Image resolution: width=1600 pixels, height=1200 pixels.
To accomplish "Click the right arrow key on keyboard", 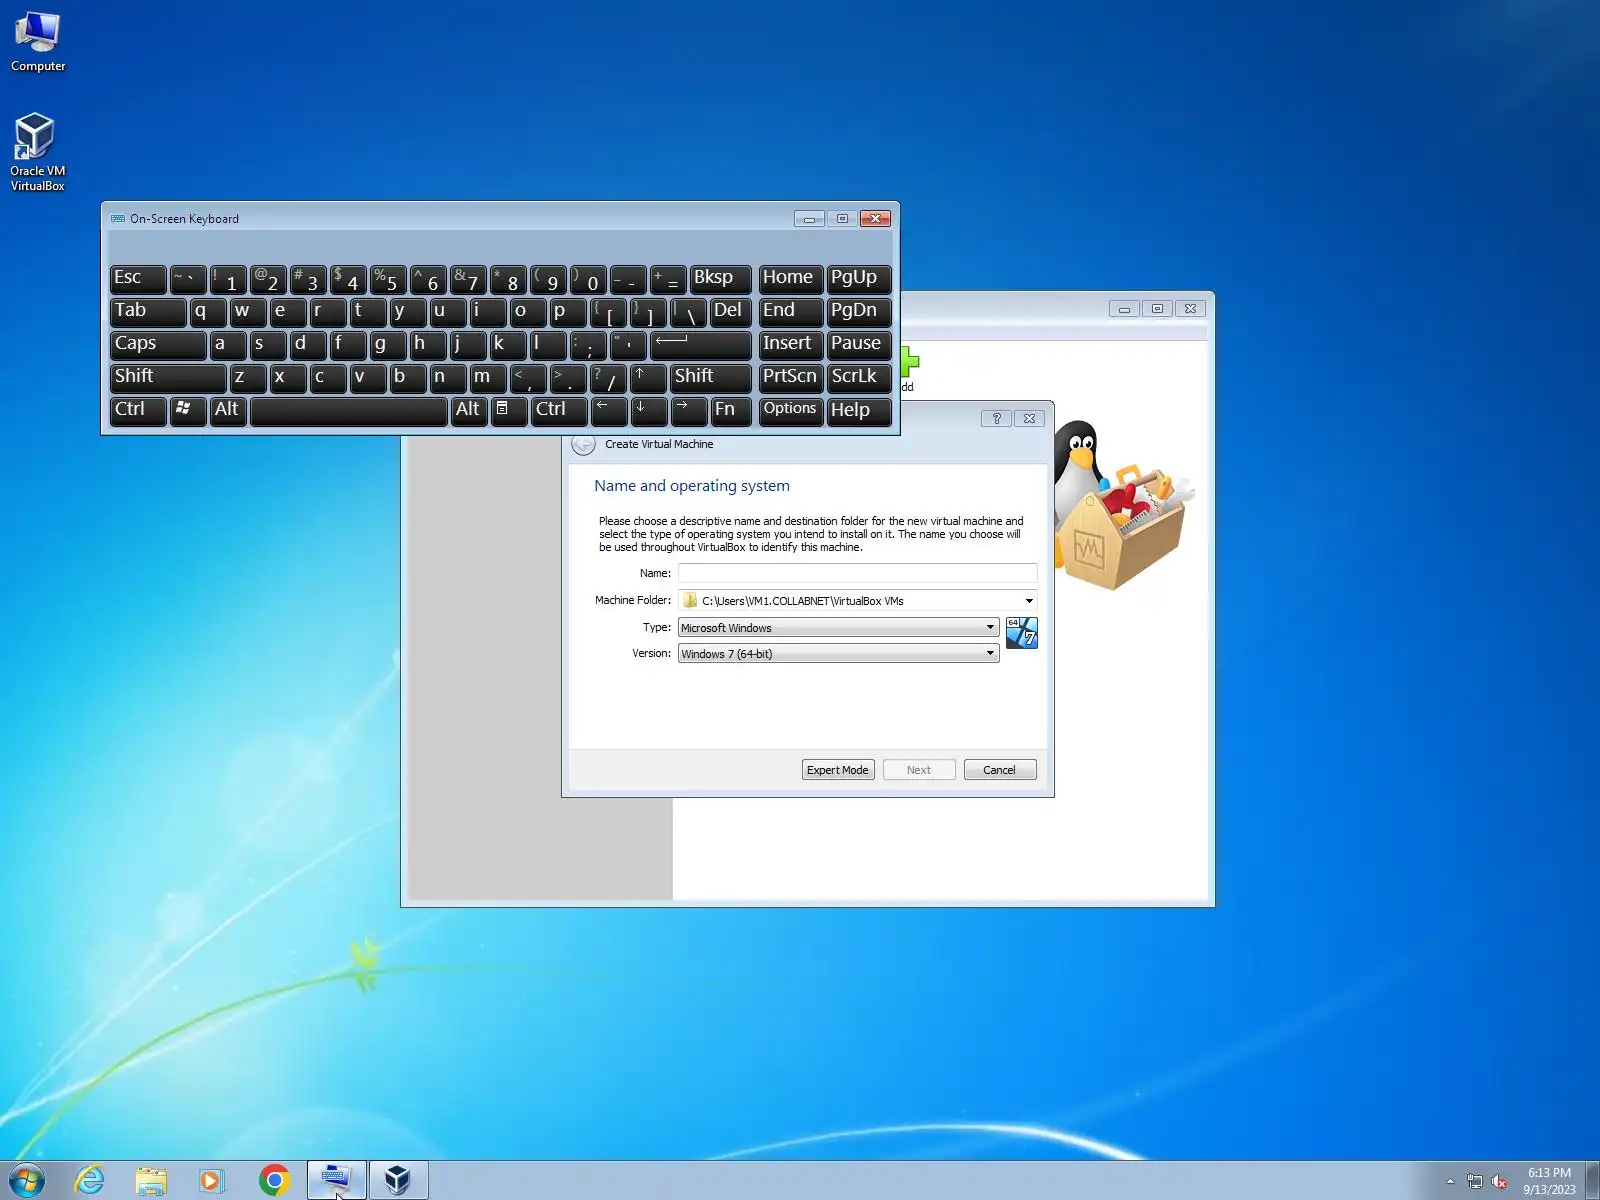I will click(689, 410).
